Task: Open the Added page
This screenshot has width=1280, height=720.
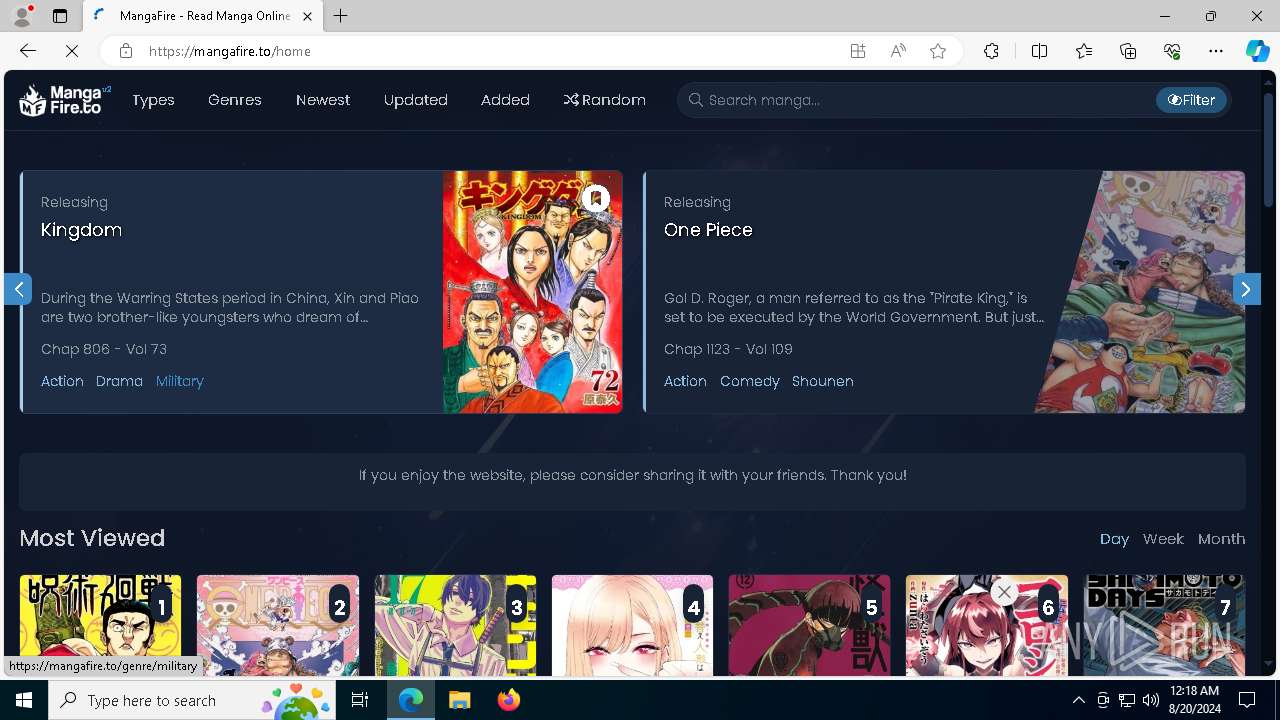Action: pos(505,100)
